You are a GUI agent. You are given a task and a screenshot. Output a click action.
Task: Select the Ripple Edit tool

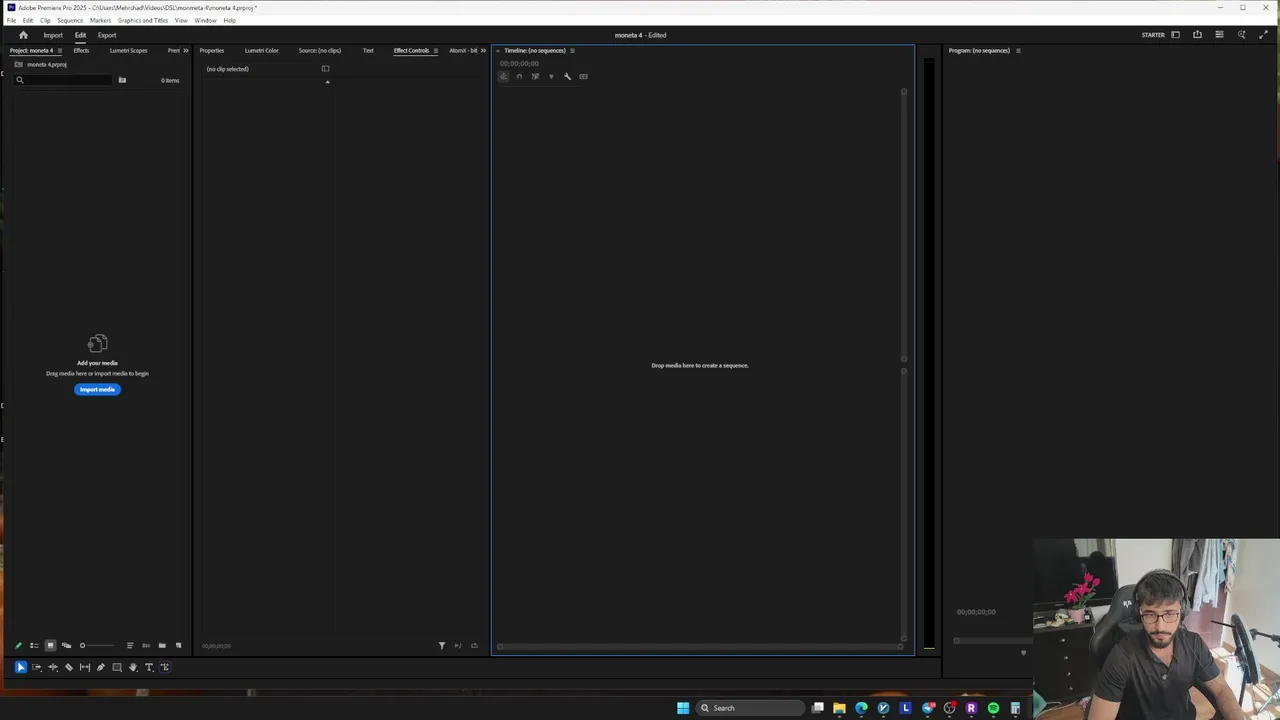[53, 667]
